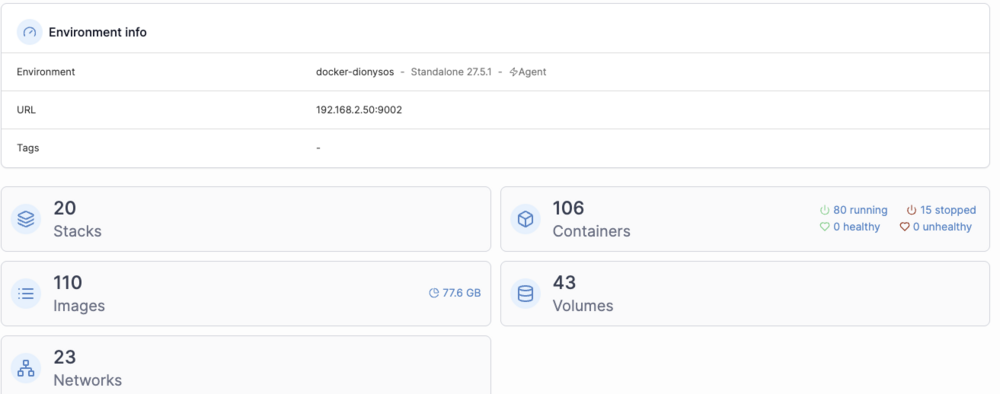Click the pie chart icon beside 77.6 GB
The image size is (1000, 394).
pos(434,293)
